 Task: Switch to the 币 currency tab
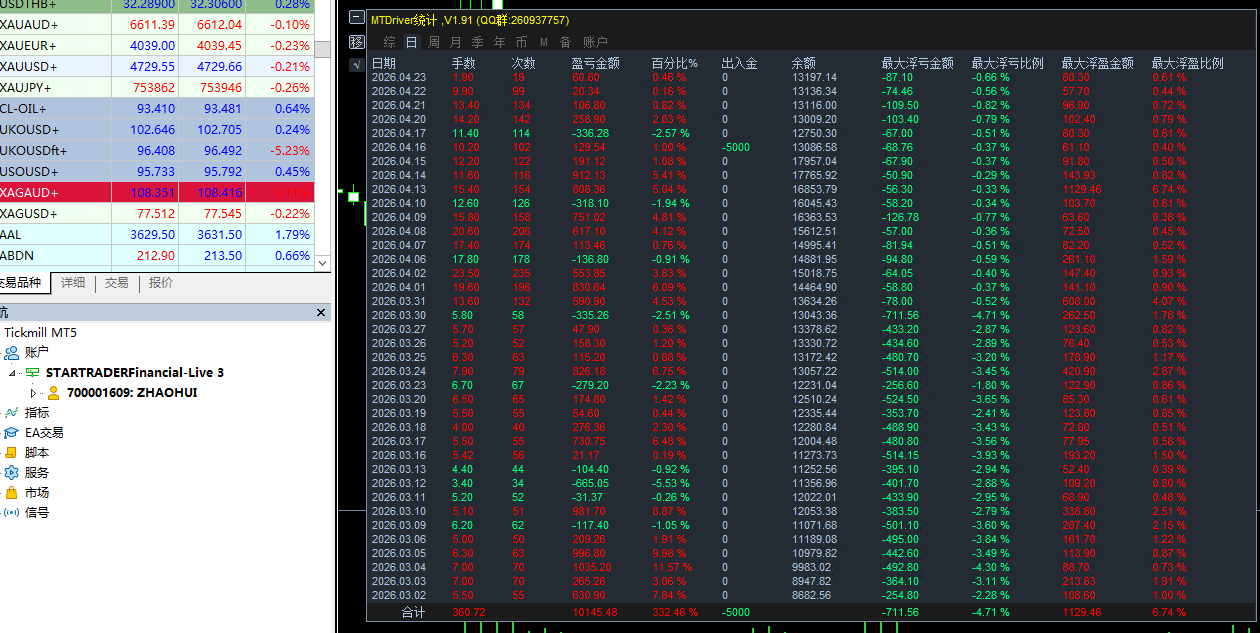[x=521, y=42]
